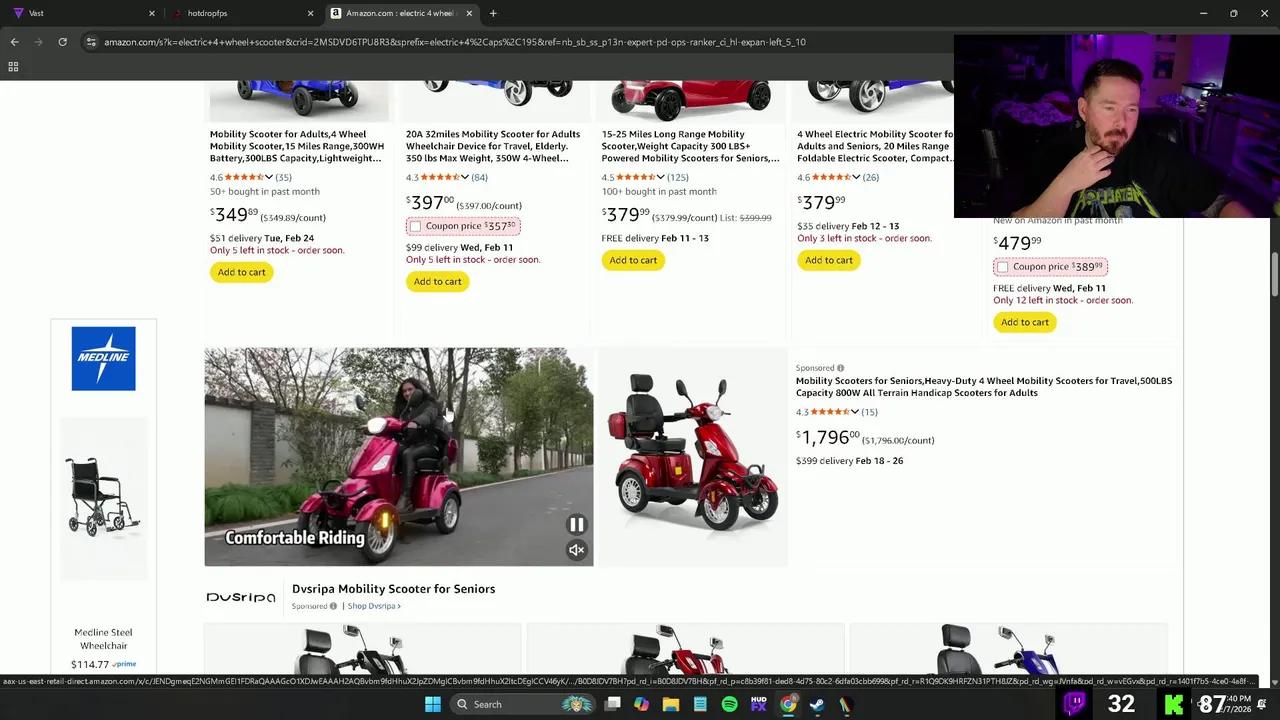Screen dimensions: 1280x720
Task: Click Shop Dvsripa link
Action: (373, 606)
